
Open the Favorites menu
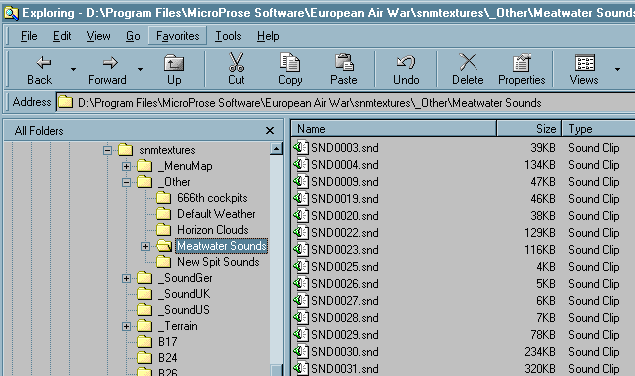(177, 36)
